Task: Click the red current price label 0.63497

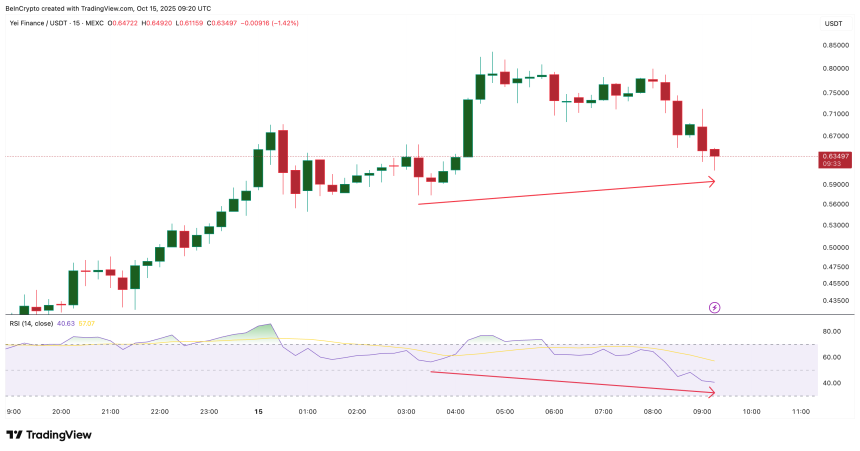Action: click(x=835, y=156)
